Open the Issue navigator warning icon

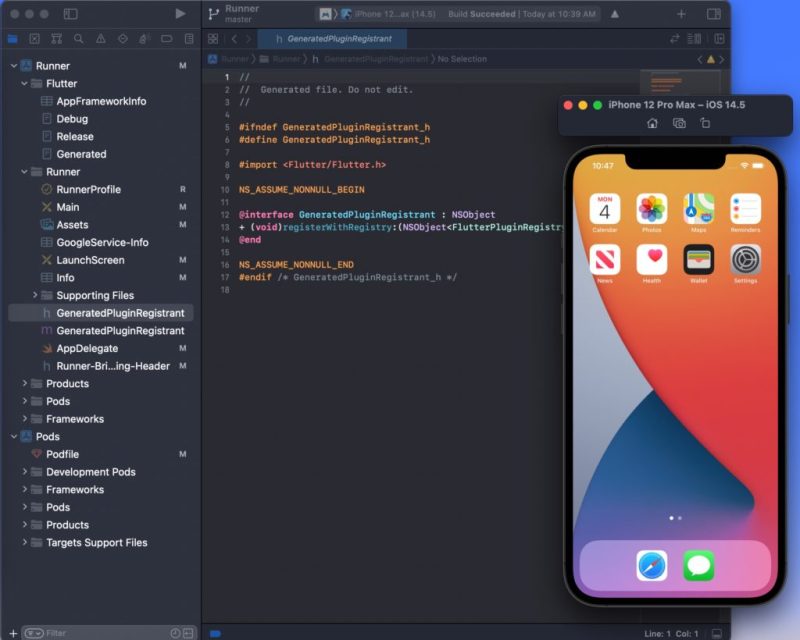click(101, 39)
